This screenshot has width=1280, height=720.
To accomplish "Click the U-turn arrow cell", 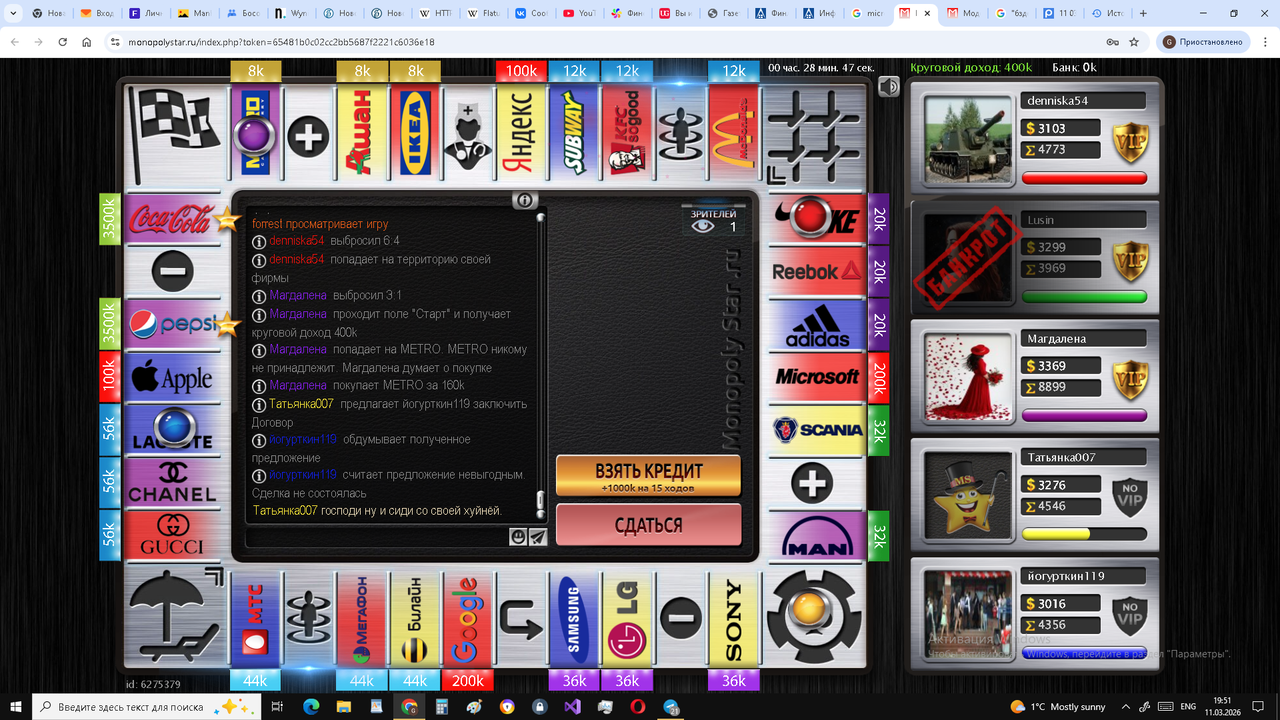I will tap(520, 618).
